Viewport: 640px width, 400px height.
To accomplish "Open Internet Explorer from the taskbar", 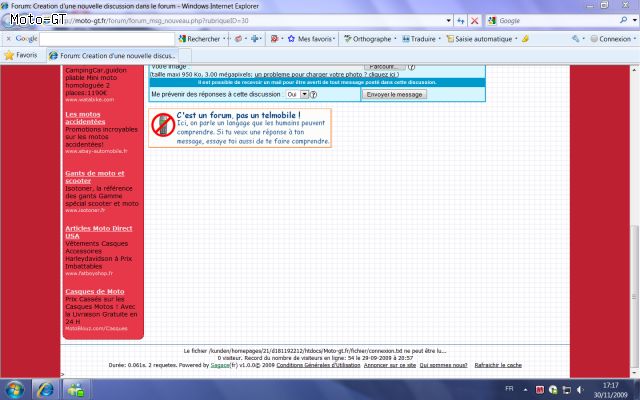I will point(45,389).
